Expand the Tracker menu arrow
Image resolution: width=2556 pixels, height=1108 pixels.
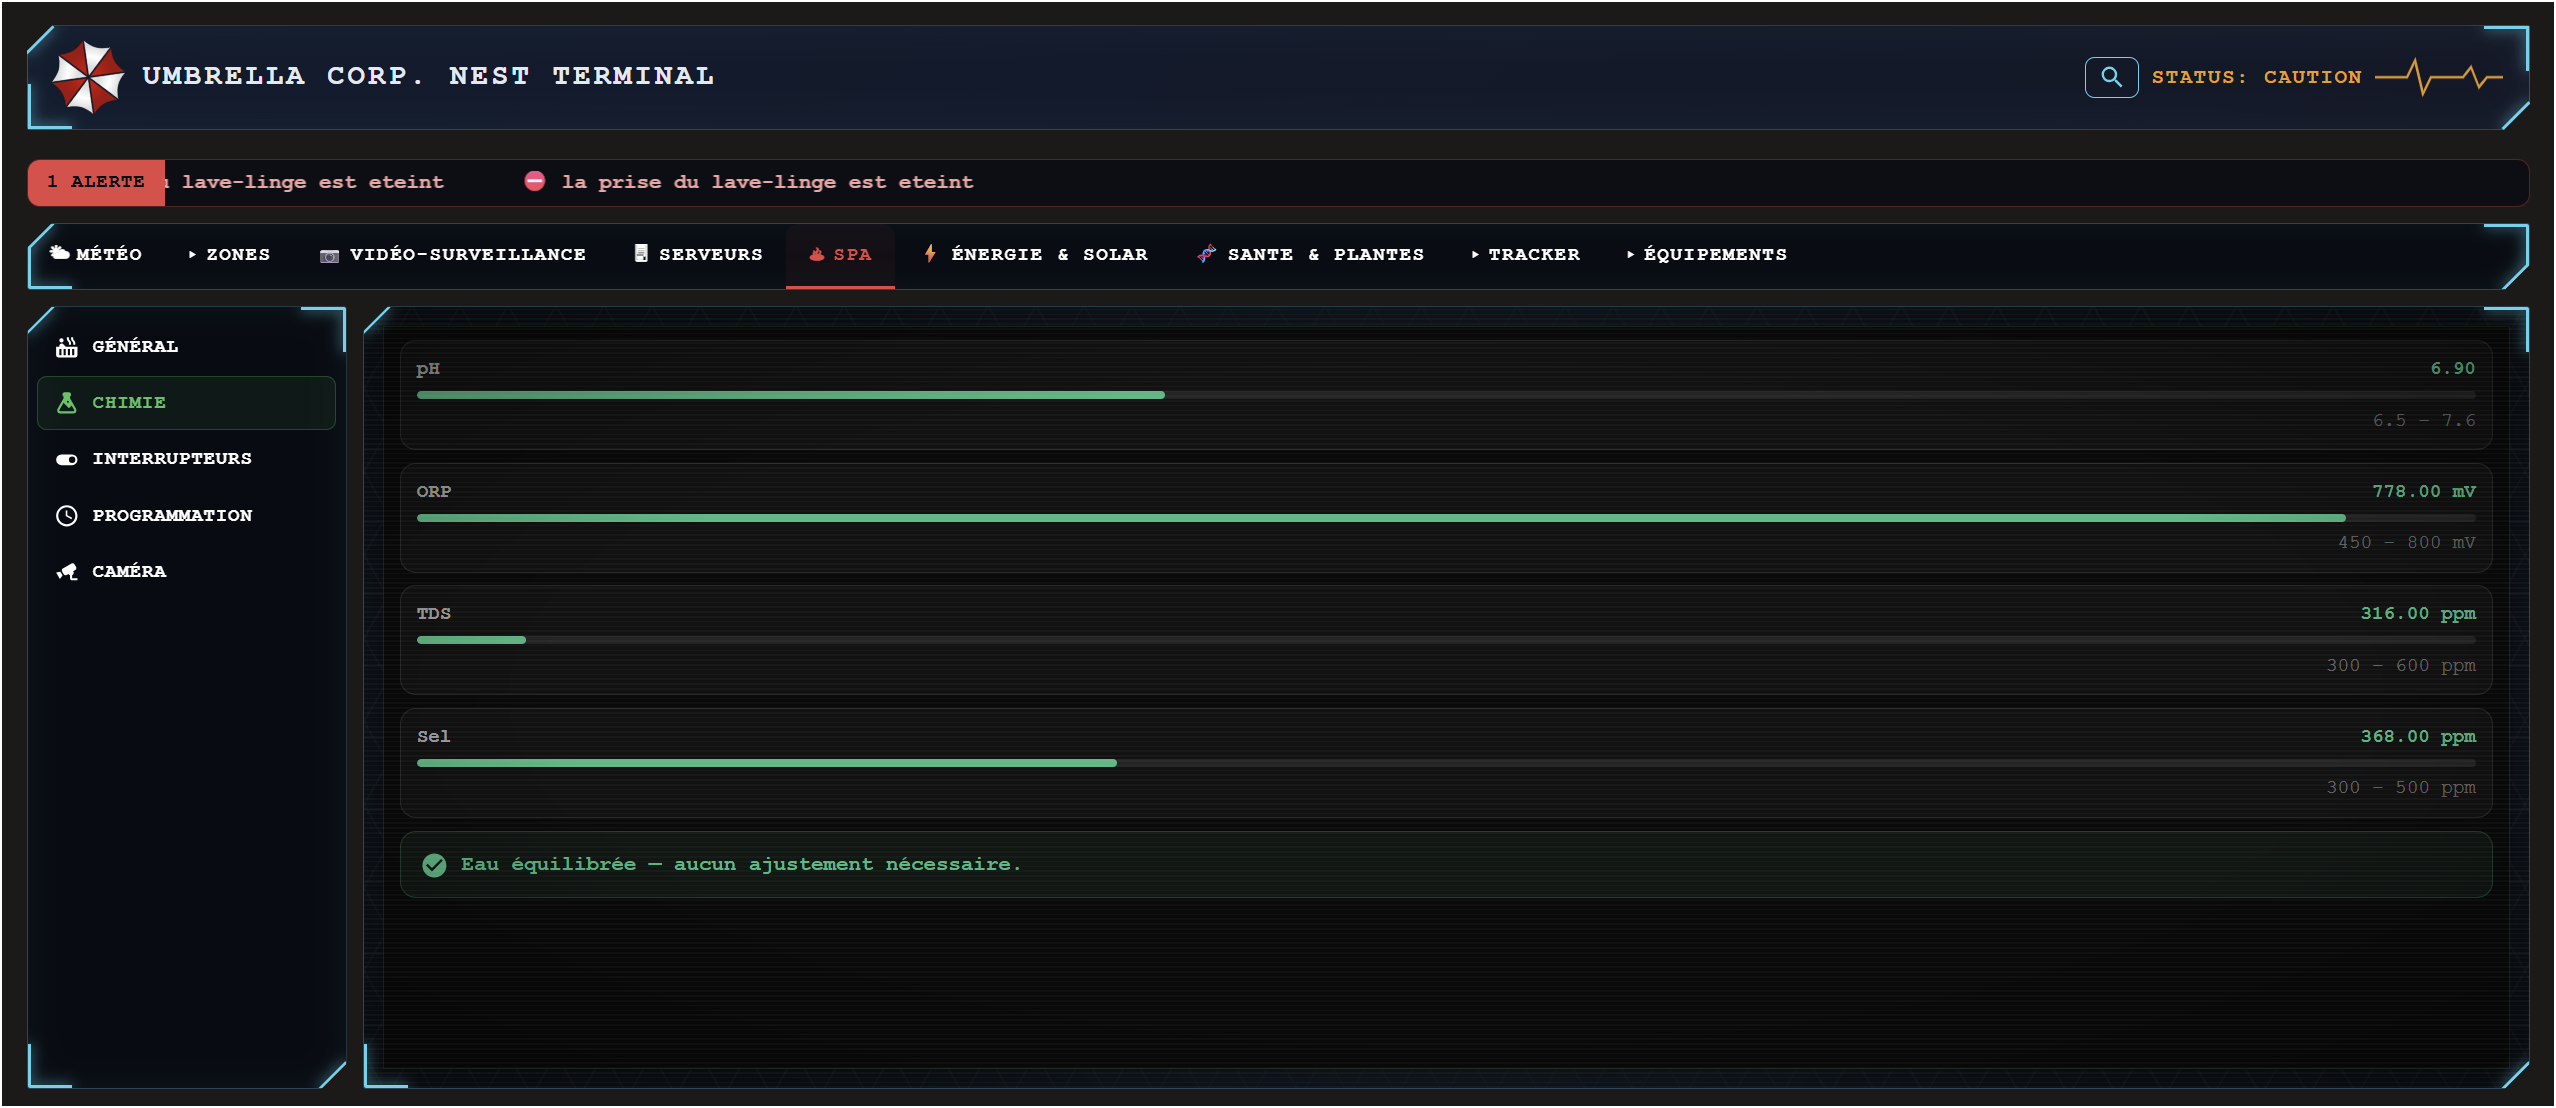pos(1475,255)
